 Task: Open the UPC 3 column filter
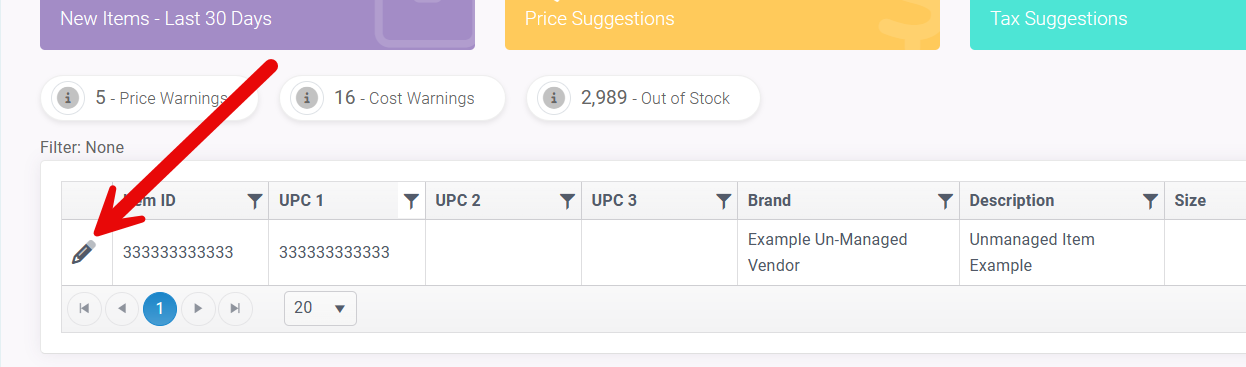[723, 201]
